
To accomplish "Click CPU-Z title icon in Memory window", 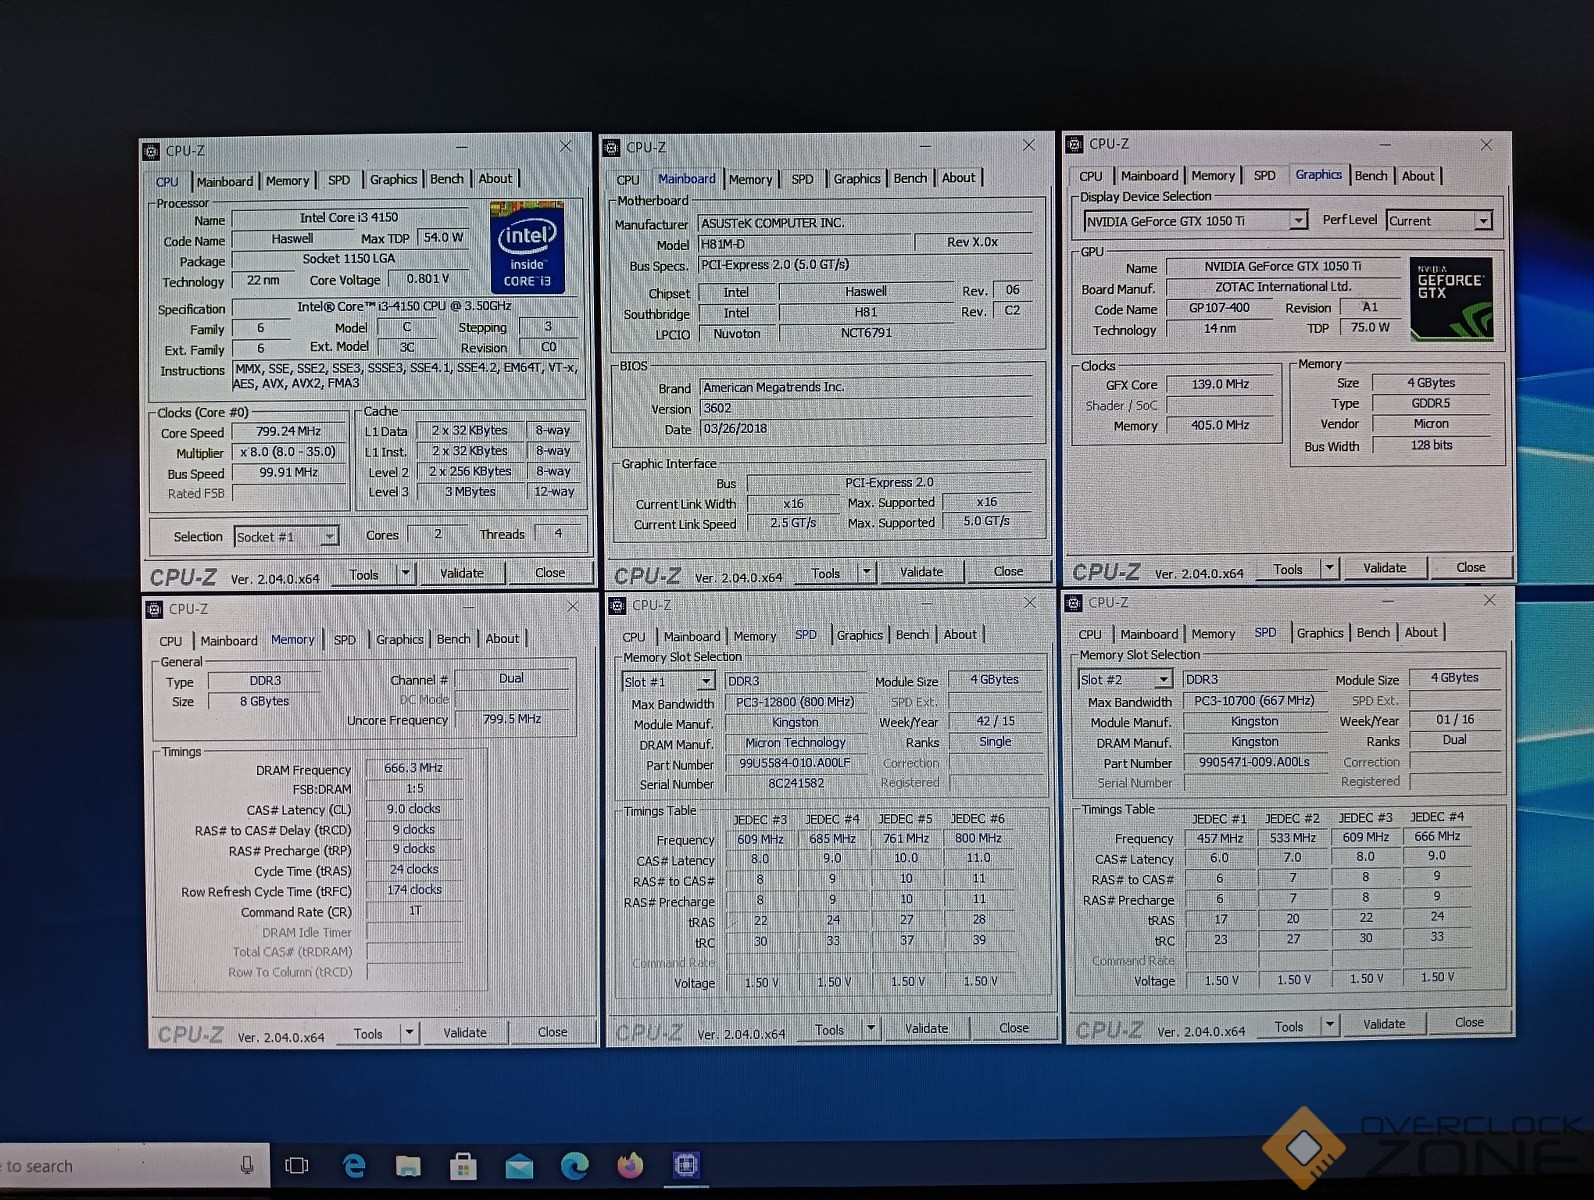I will pos(154,609).
